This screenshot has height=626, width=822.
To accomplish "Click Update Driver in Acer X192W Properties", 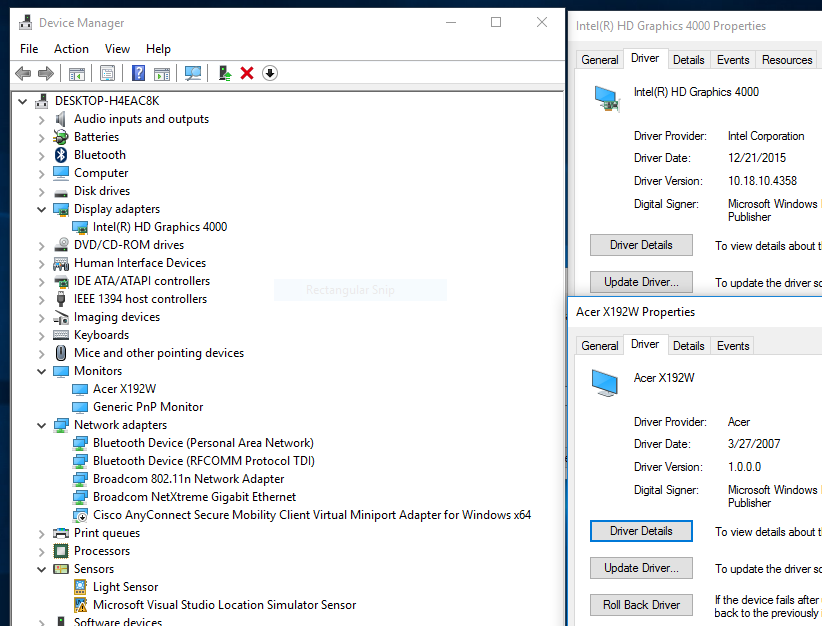I will 641,568.
